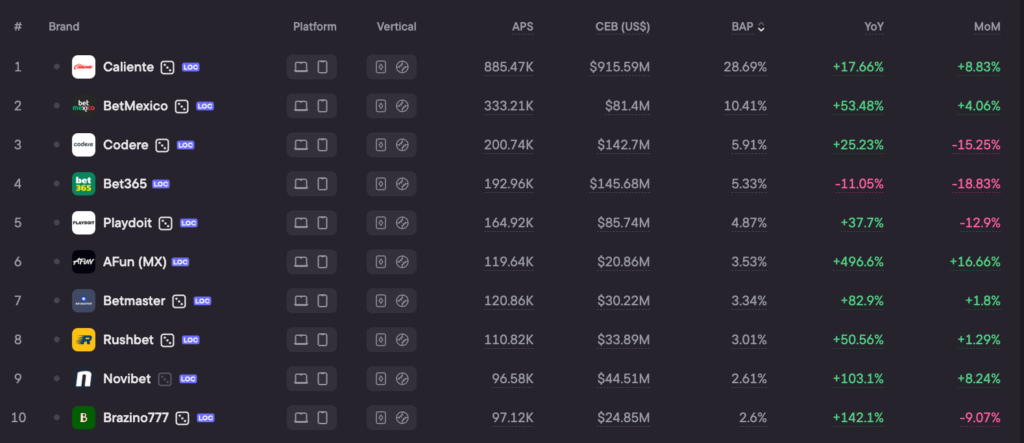Click the mobile platform icon in Caliente row
Viewport: 1024px width, 443px height.
322,67
